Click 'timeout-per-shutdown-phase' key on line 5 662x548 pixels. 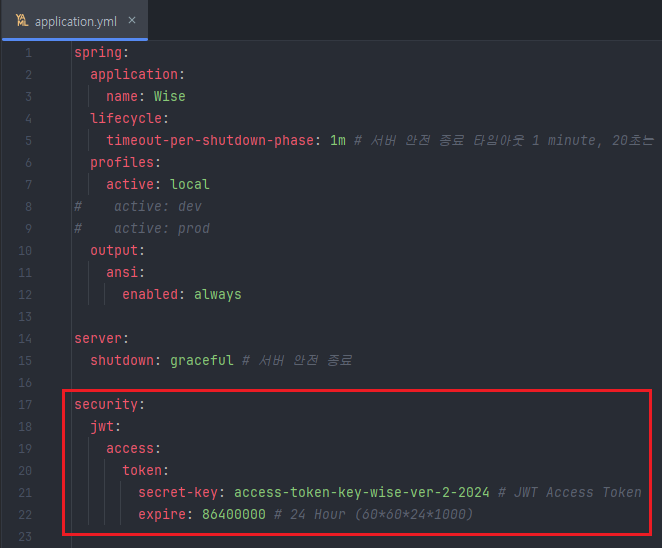(210, 140)
